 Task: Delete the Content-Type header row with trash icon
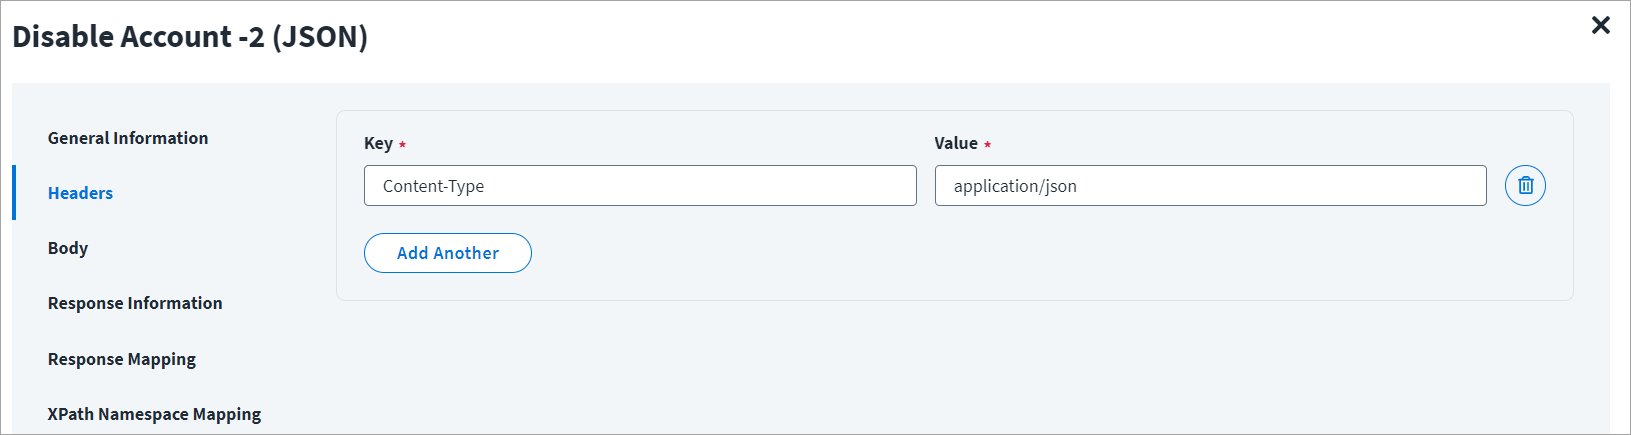click(1525, 185)
